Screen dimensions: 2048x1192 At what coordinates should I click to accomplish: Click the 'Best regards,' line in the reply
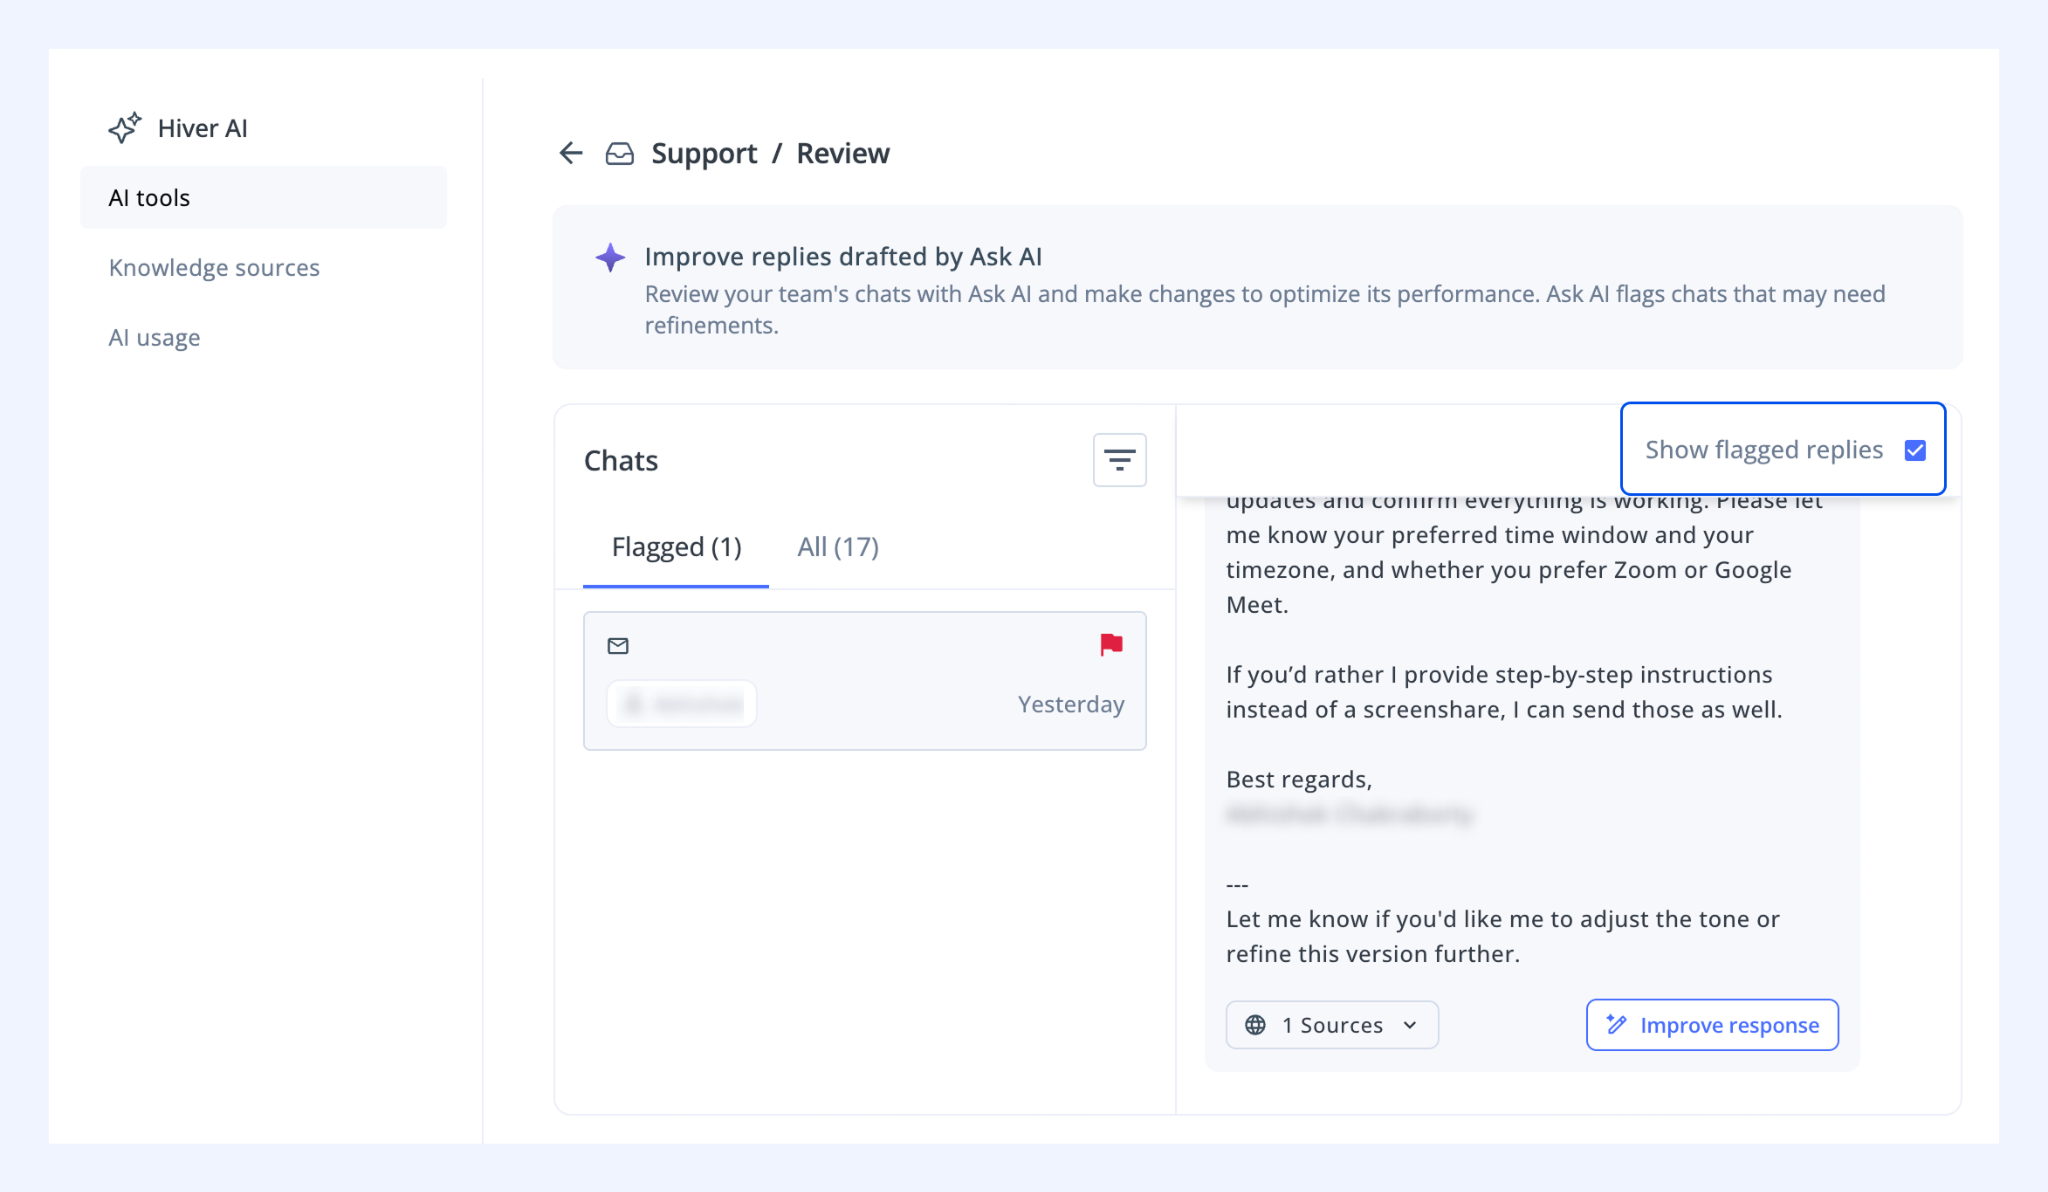coord(1299,780)
